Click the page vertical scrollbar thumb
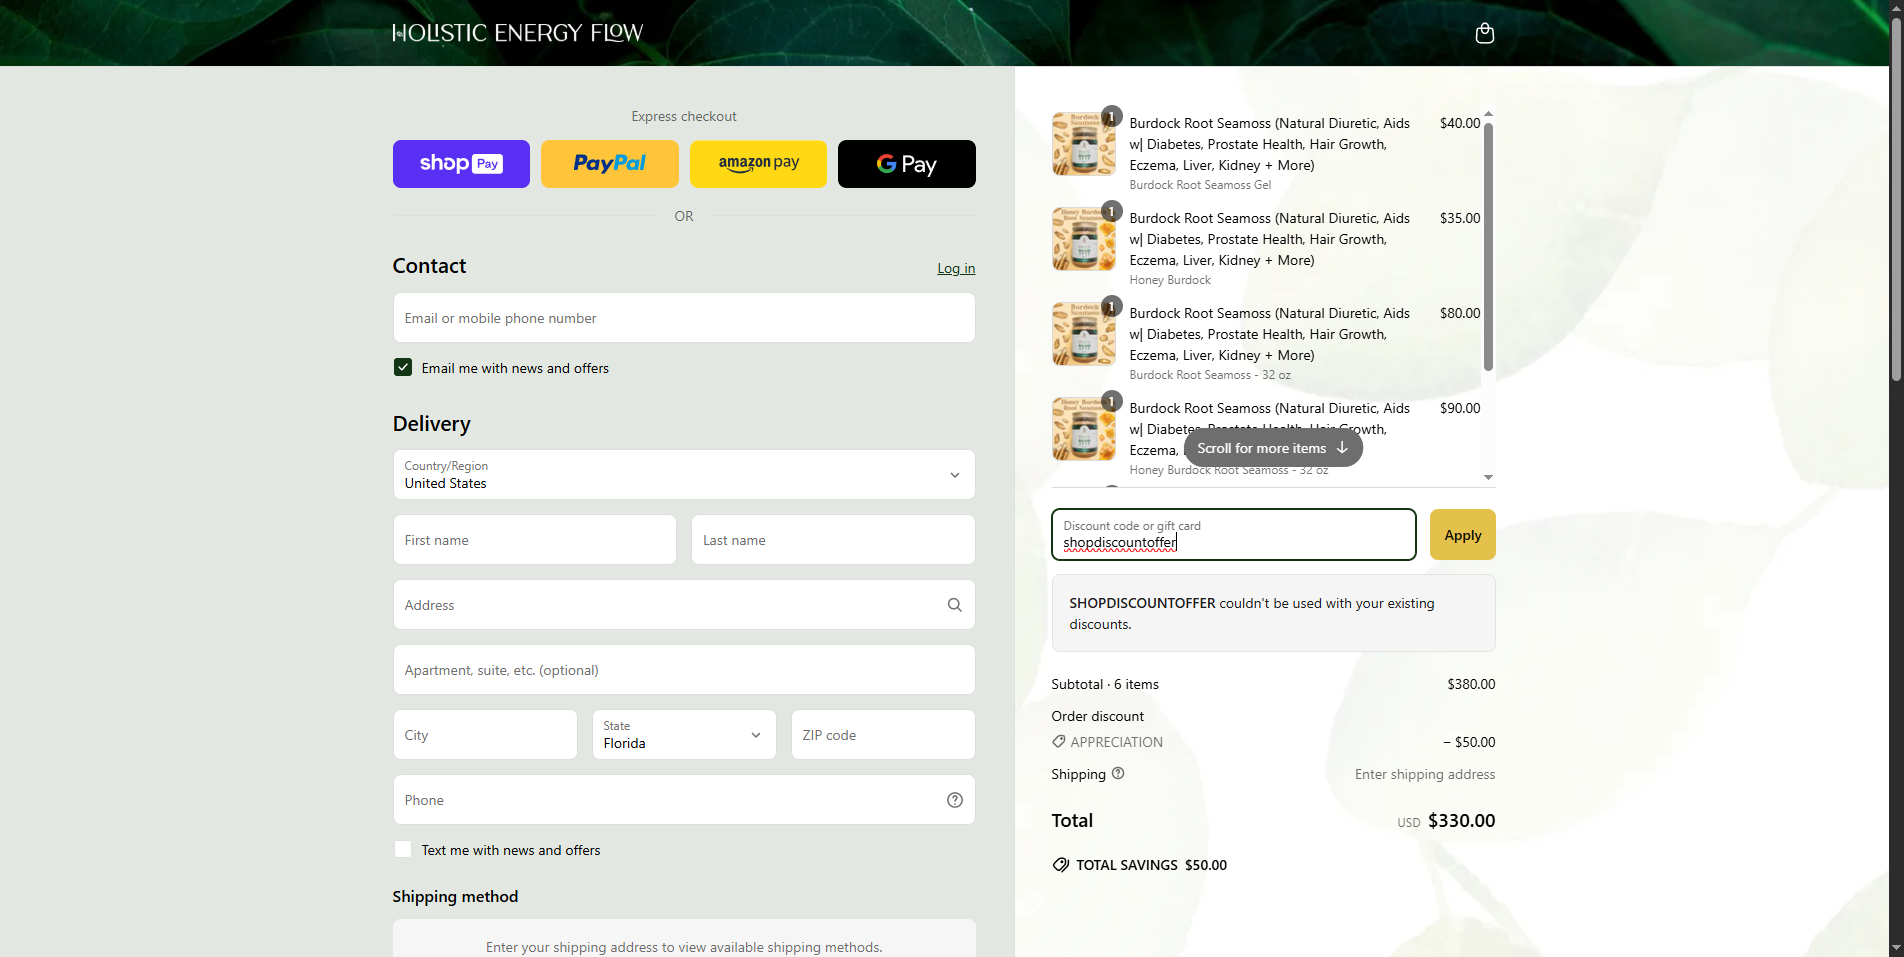Image resolution: width=1904 pixels, height=957 pixels. point(1896,200)
